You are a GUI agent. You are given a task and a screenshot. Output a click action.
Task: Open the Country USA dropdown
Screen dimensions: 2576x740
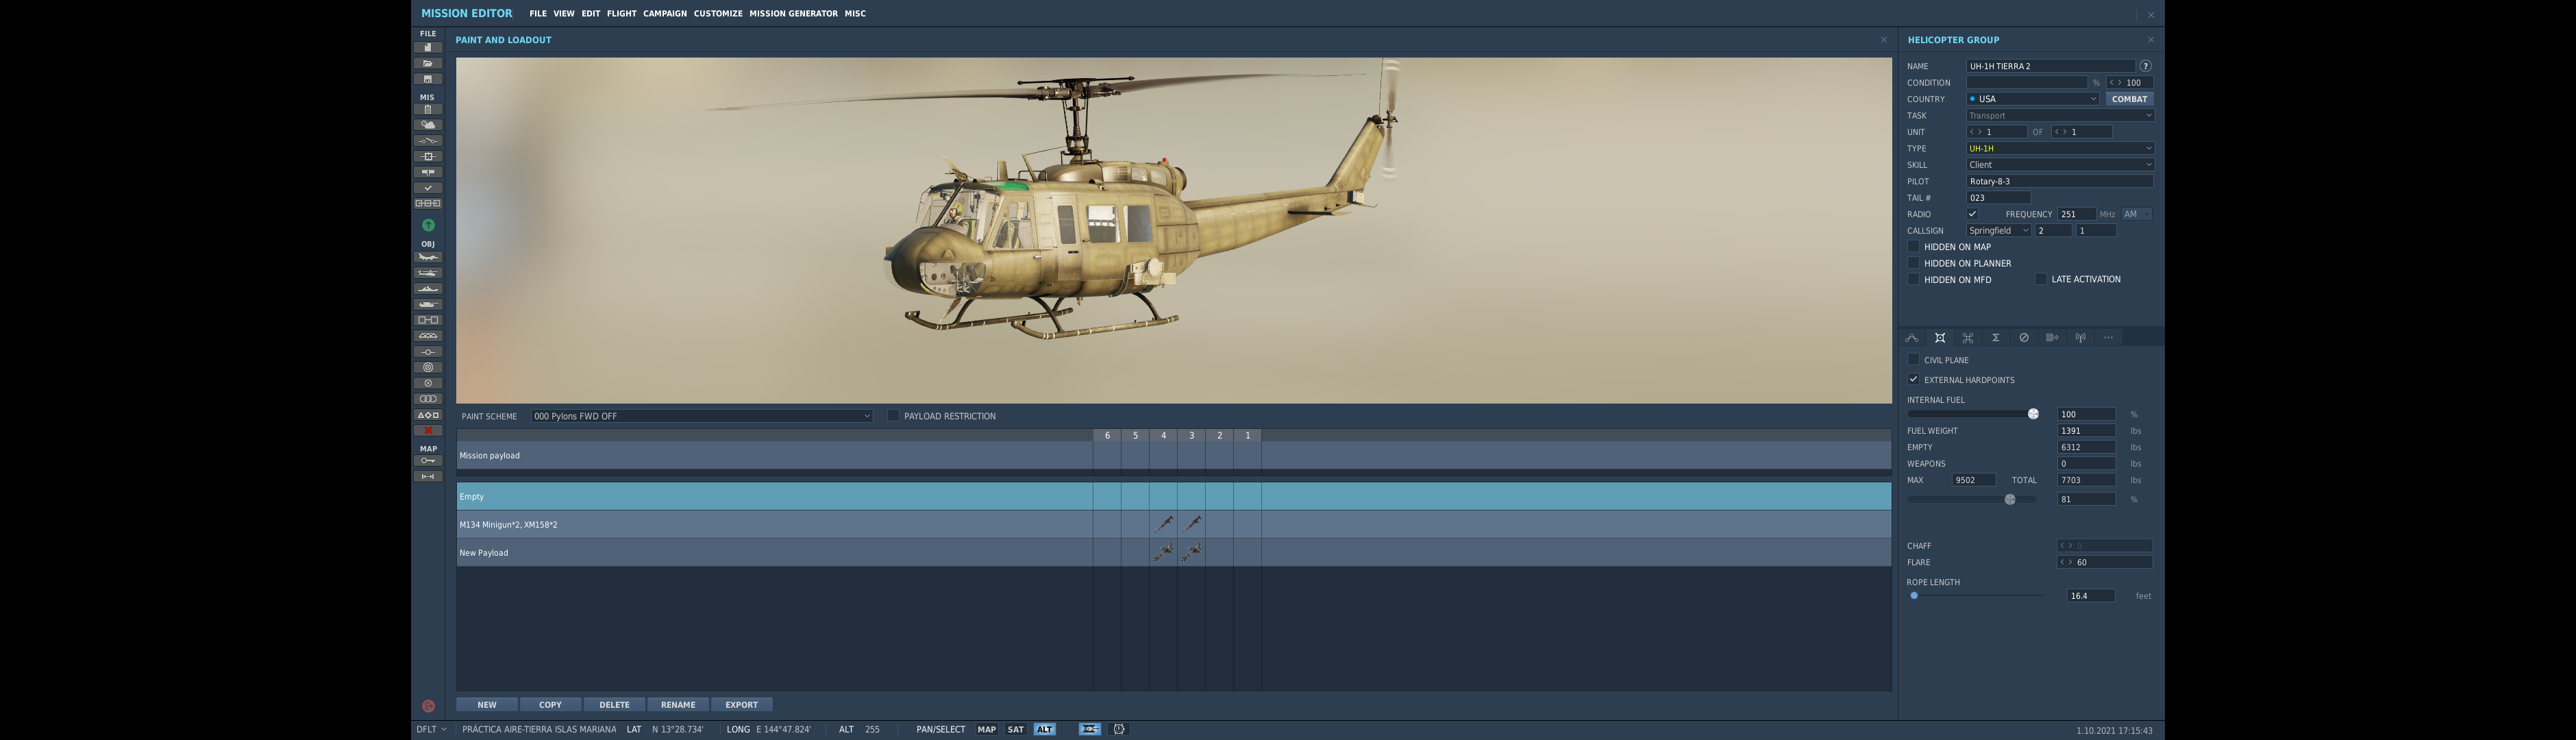point(2033,99)
